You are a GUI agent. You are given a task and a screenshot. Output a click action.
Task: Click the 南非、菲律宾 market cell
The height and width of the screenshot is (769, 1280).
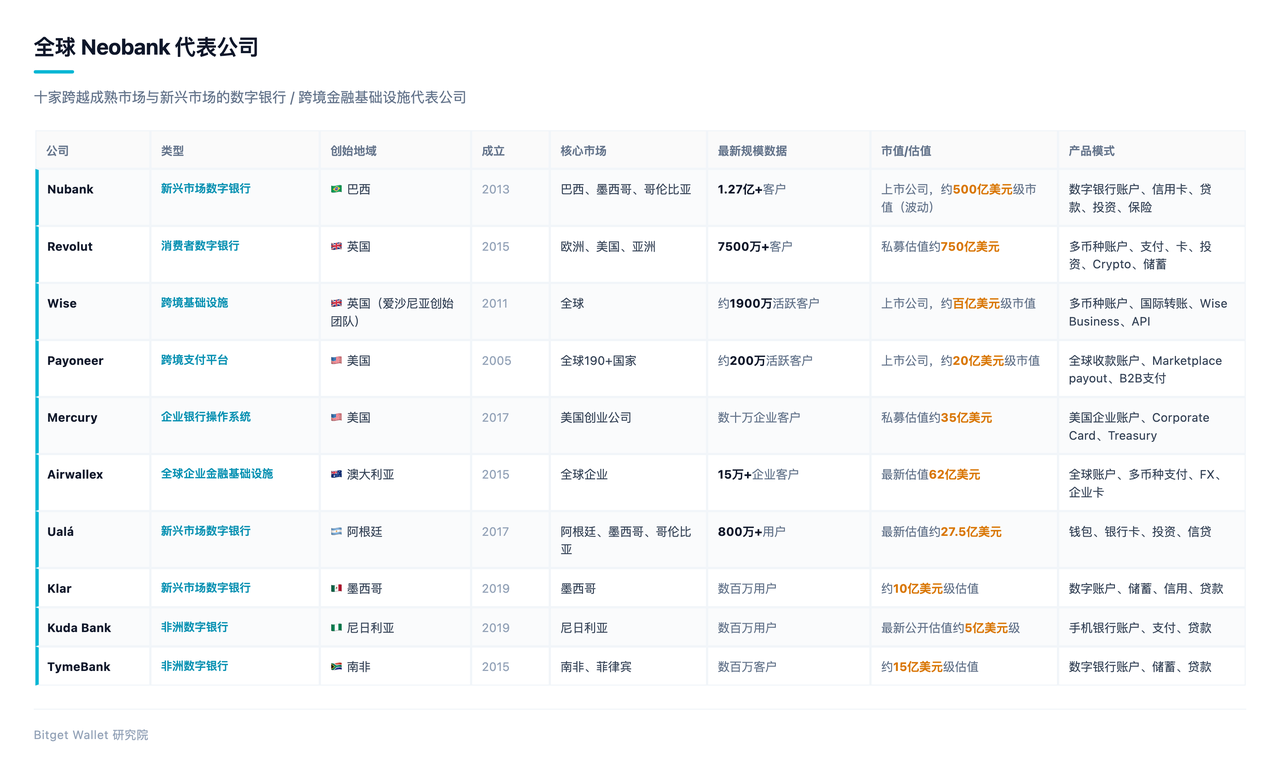pos(596,667)
